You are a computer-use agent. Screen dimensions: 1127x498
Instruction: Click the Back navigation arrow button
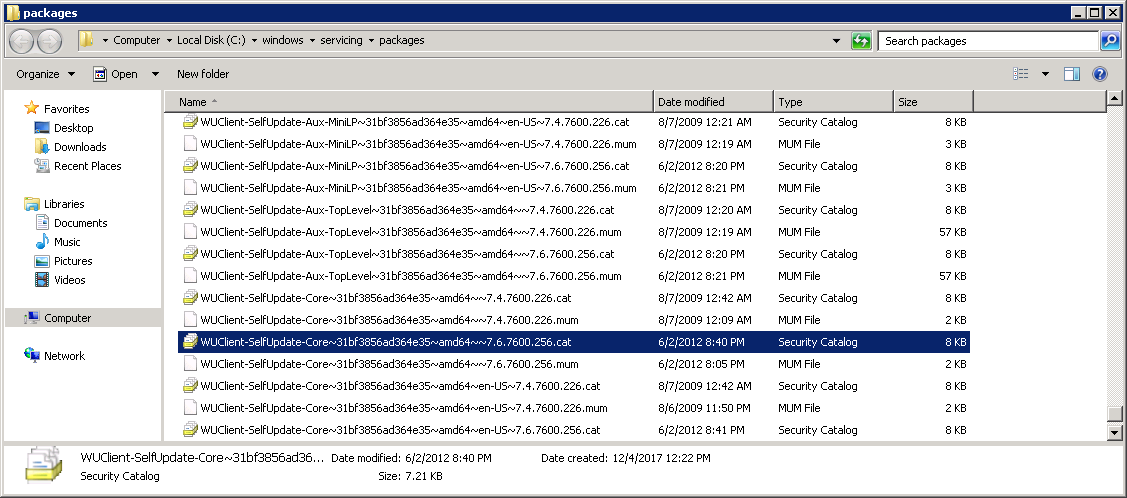22,41
